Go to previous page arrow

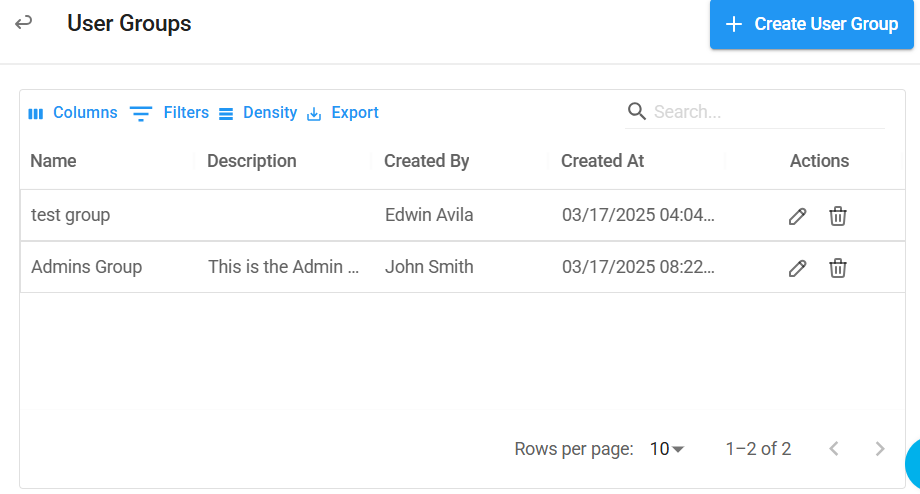[x=834, y=449]
